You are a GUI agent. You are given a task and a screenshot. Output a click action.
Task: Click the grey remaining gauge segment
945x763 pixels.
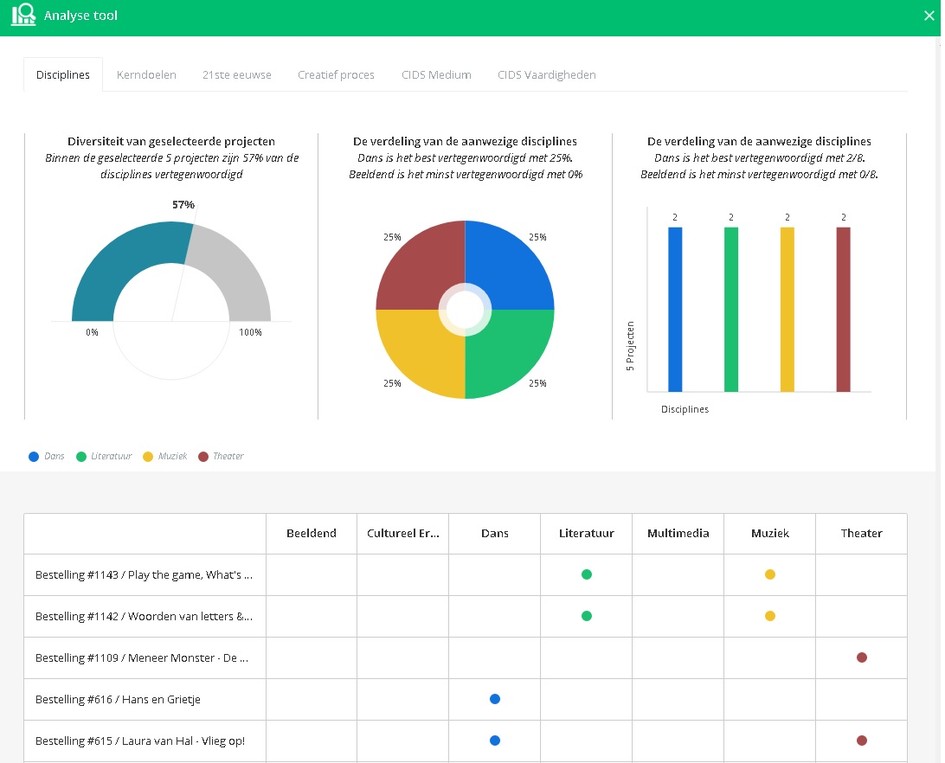pos(238,271)
